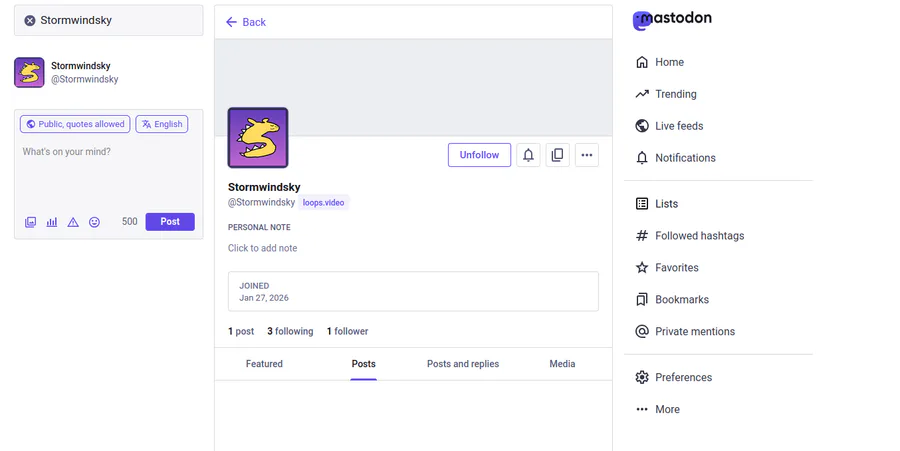Click the loops.video domain badge
This screenshot has height=451, width=900.
click(x=324, y=203)
